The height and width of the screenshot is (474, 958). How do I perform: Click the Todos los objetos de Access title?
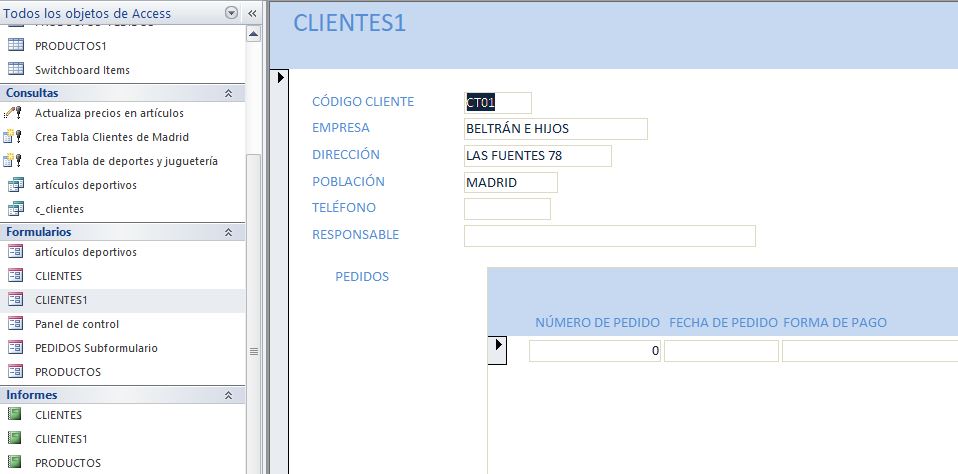click(87, 13)
